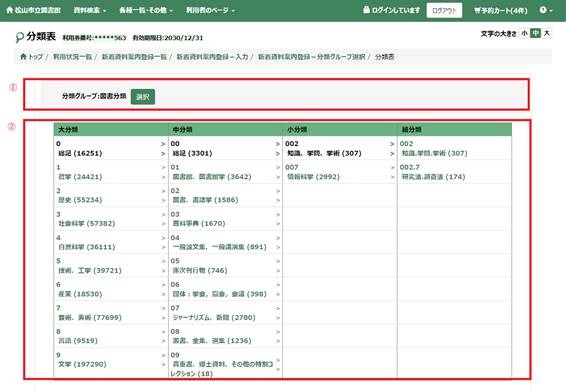
Task: Select major class 6 産業 (18530)
Action: [x=111, y=289]
